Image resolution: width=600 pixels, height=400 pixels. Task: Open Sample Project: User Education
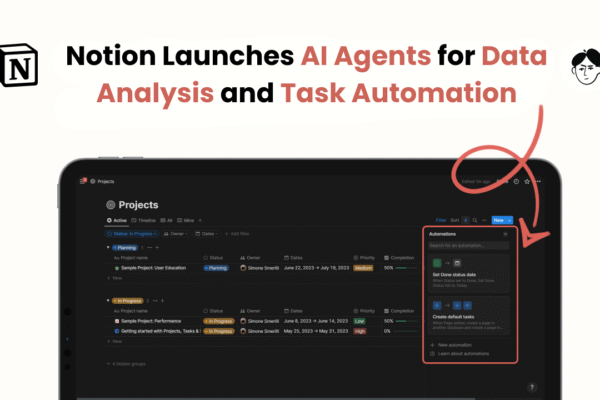coord(153,268)
